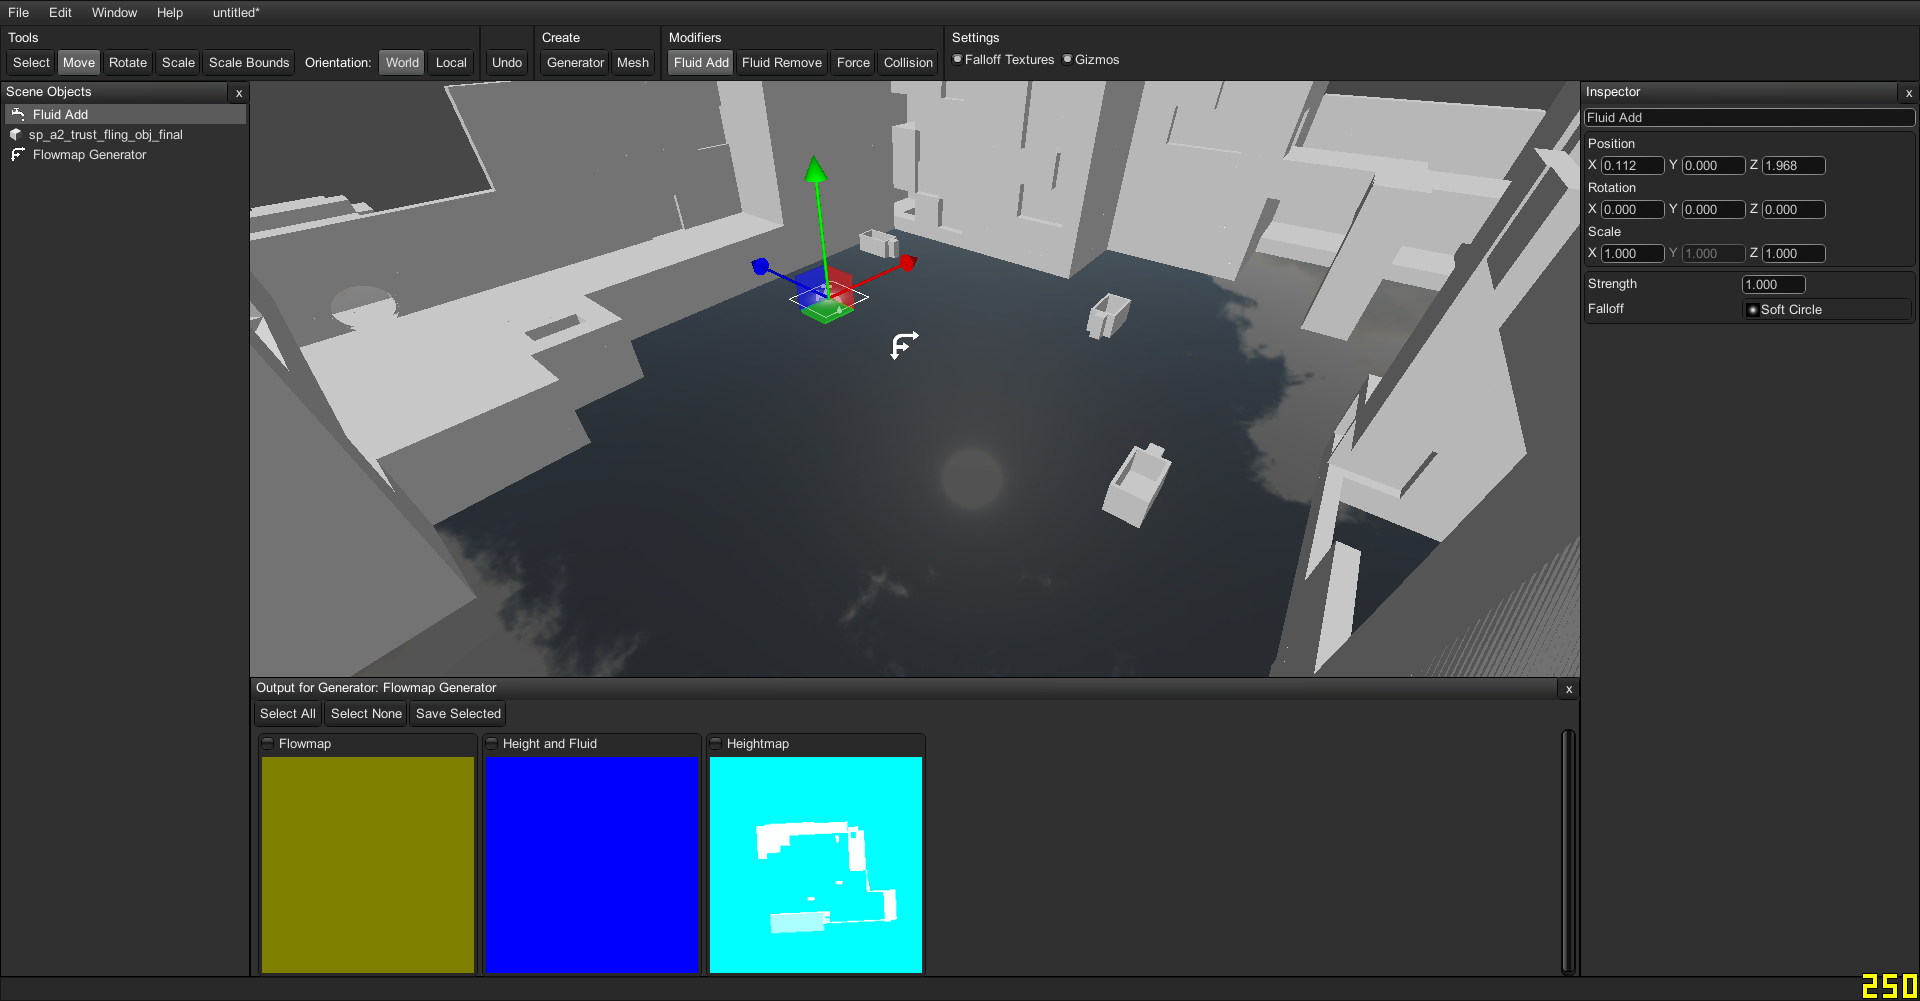This screenshot has height=1001, width=1920.
Task: Click the Flowmap Generator icon in Scene Objects
Action: point(17,155)
